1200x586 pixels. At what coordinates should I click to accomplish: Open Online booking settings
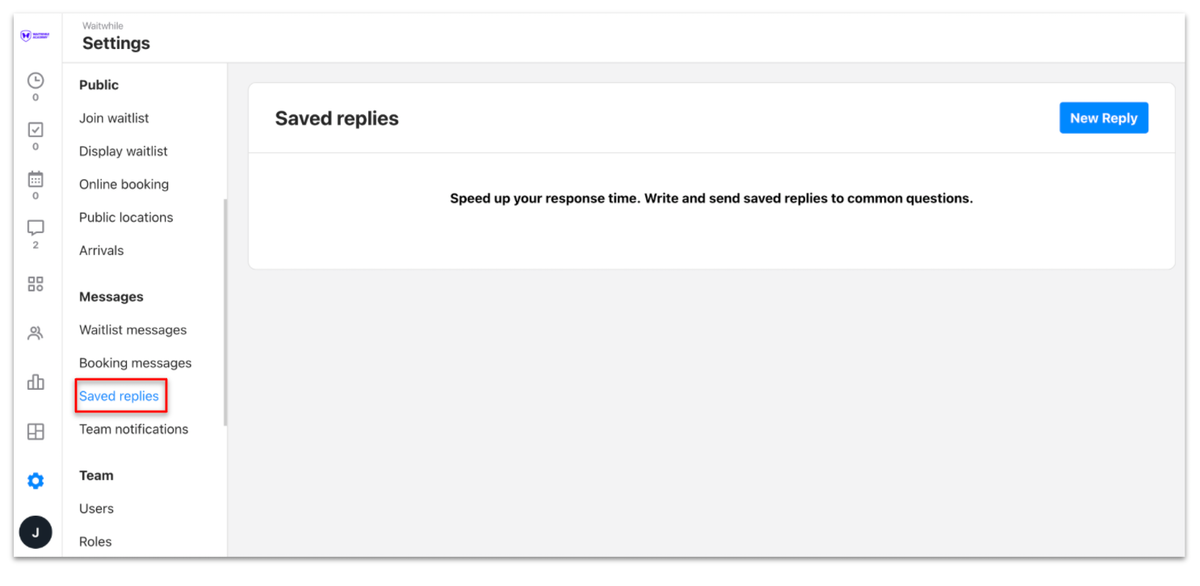(124, 184)
